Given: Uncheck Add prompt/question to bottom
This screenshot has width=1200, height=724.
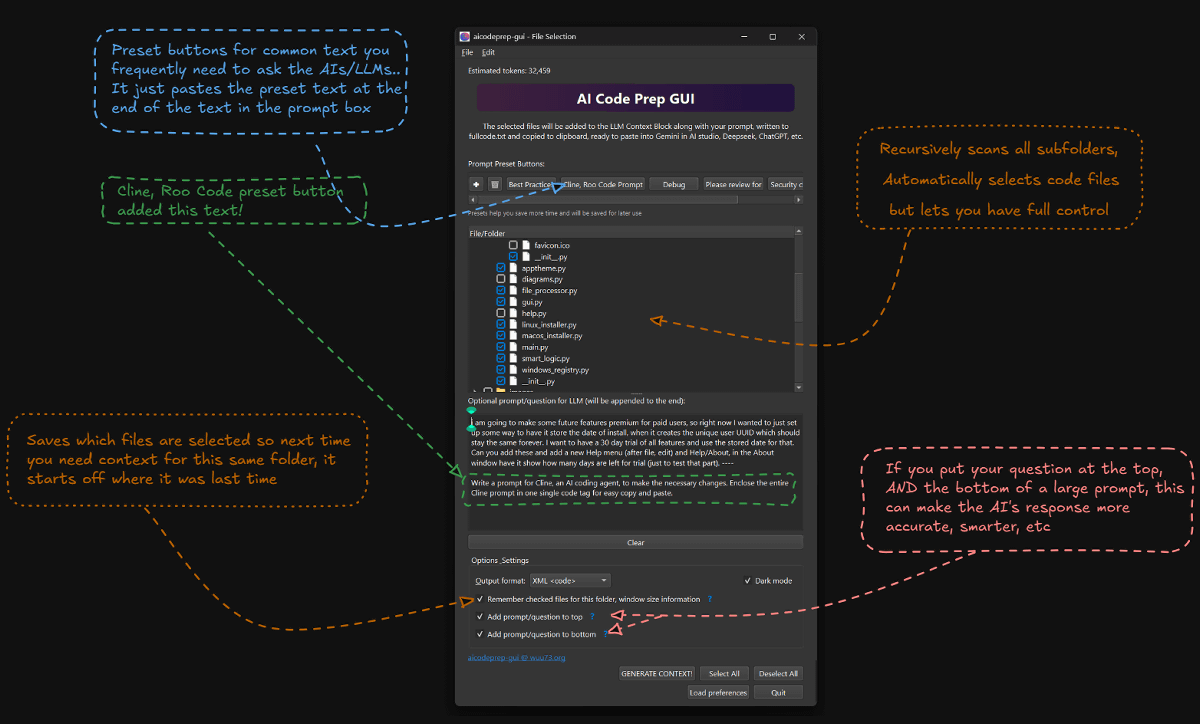Looking at the screenshot, I should 480,634.
